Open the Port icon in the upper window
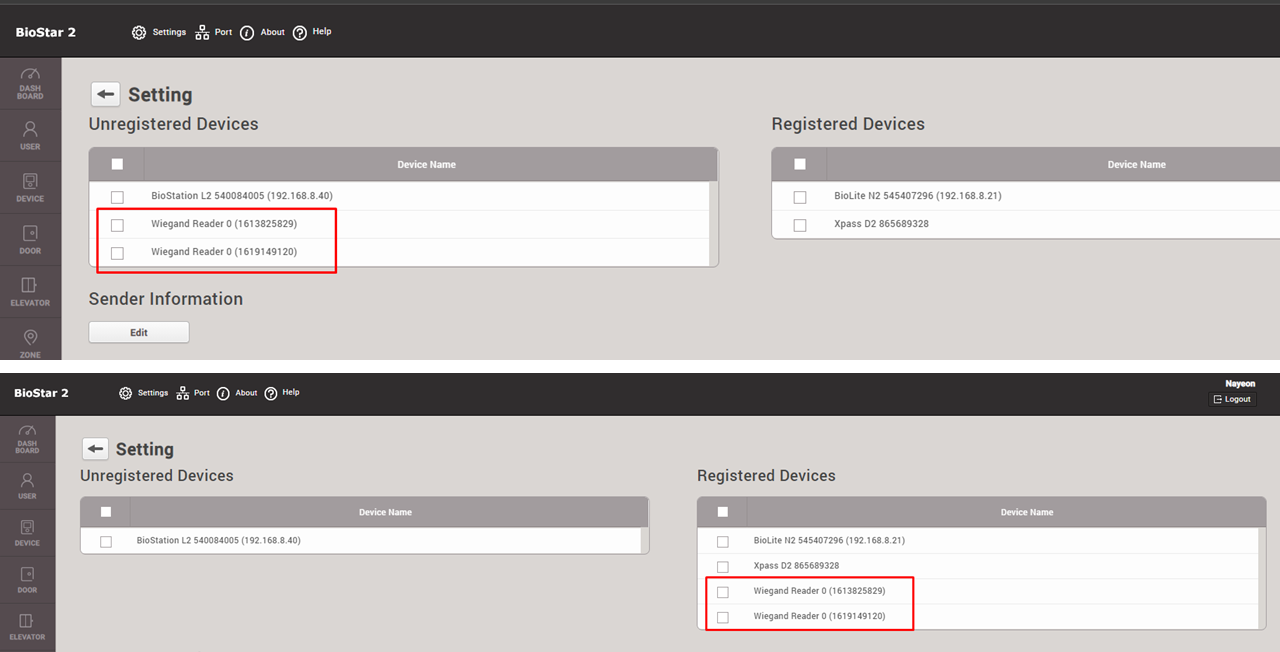The height and width of the screenshot is (652, 1280). 202,32
